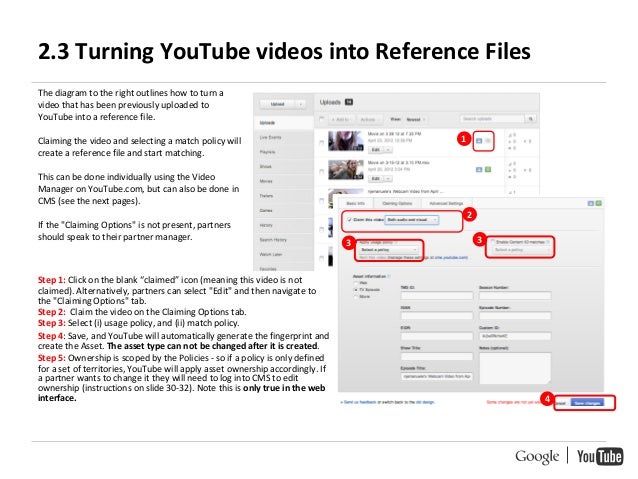
Task: Click the help icon next to Asset information
Action: (x=389, y=276)
